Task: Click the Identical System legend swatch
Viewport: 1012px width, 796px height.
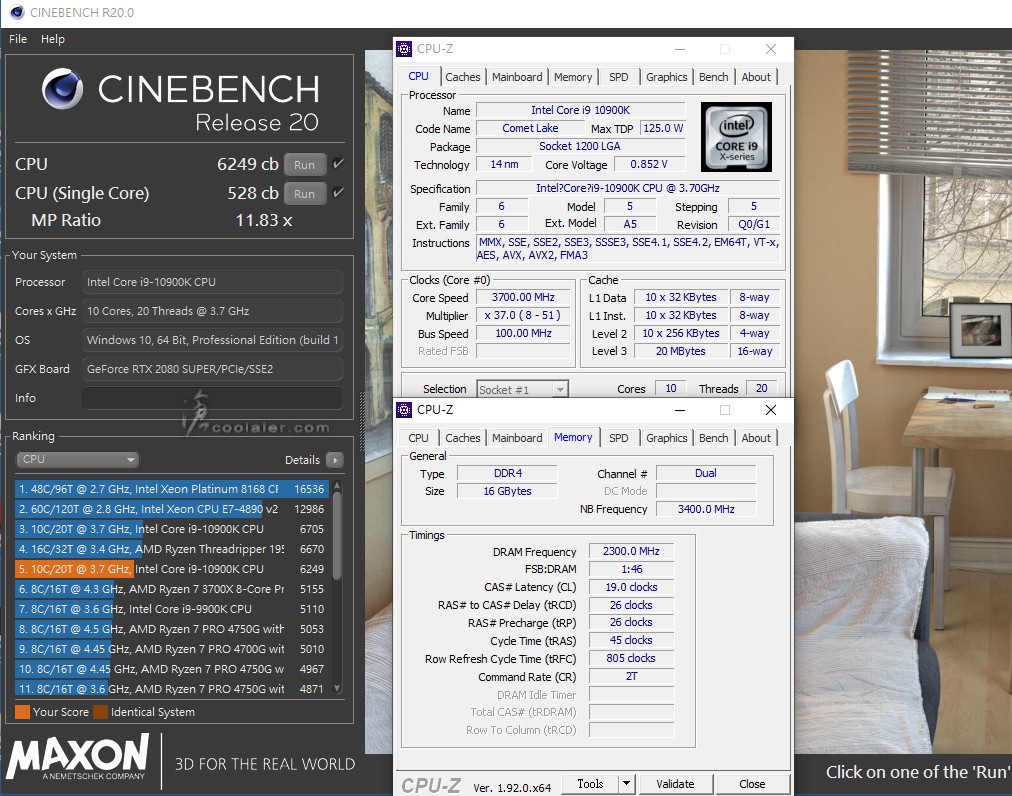Action: click(100, 712)
